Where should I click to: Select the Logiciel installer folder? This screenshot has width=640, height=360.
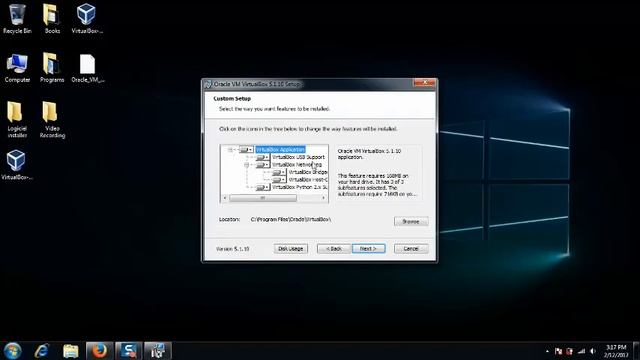[x=16, y=119]
